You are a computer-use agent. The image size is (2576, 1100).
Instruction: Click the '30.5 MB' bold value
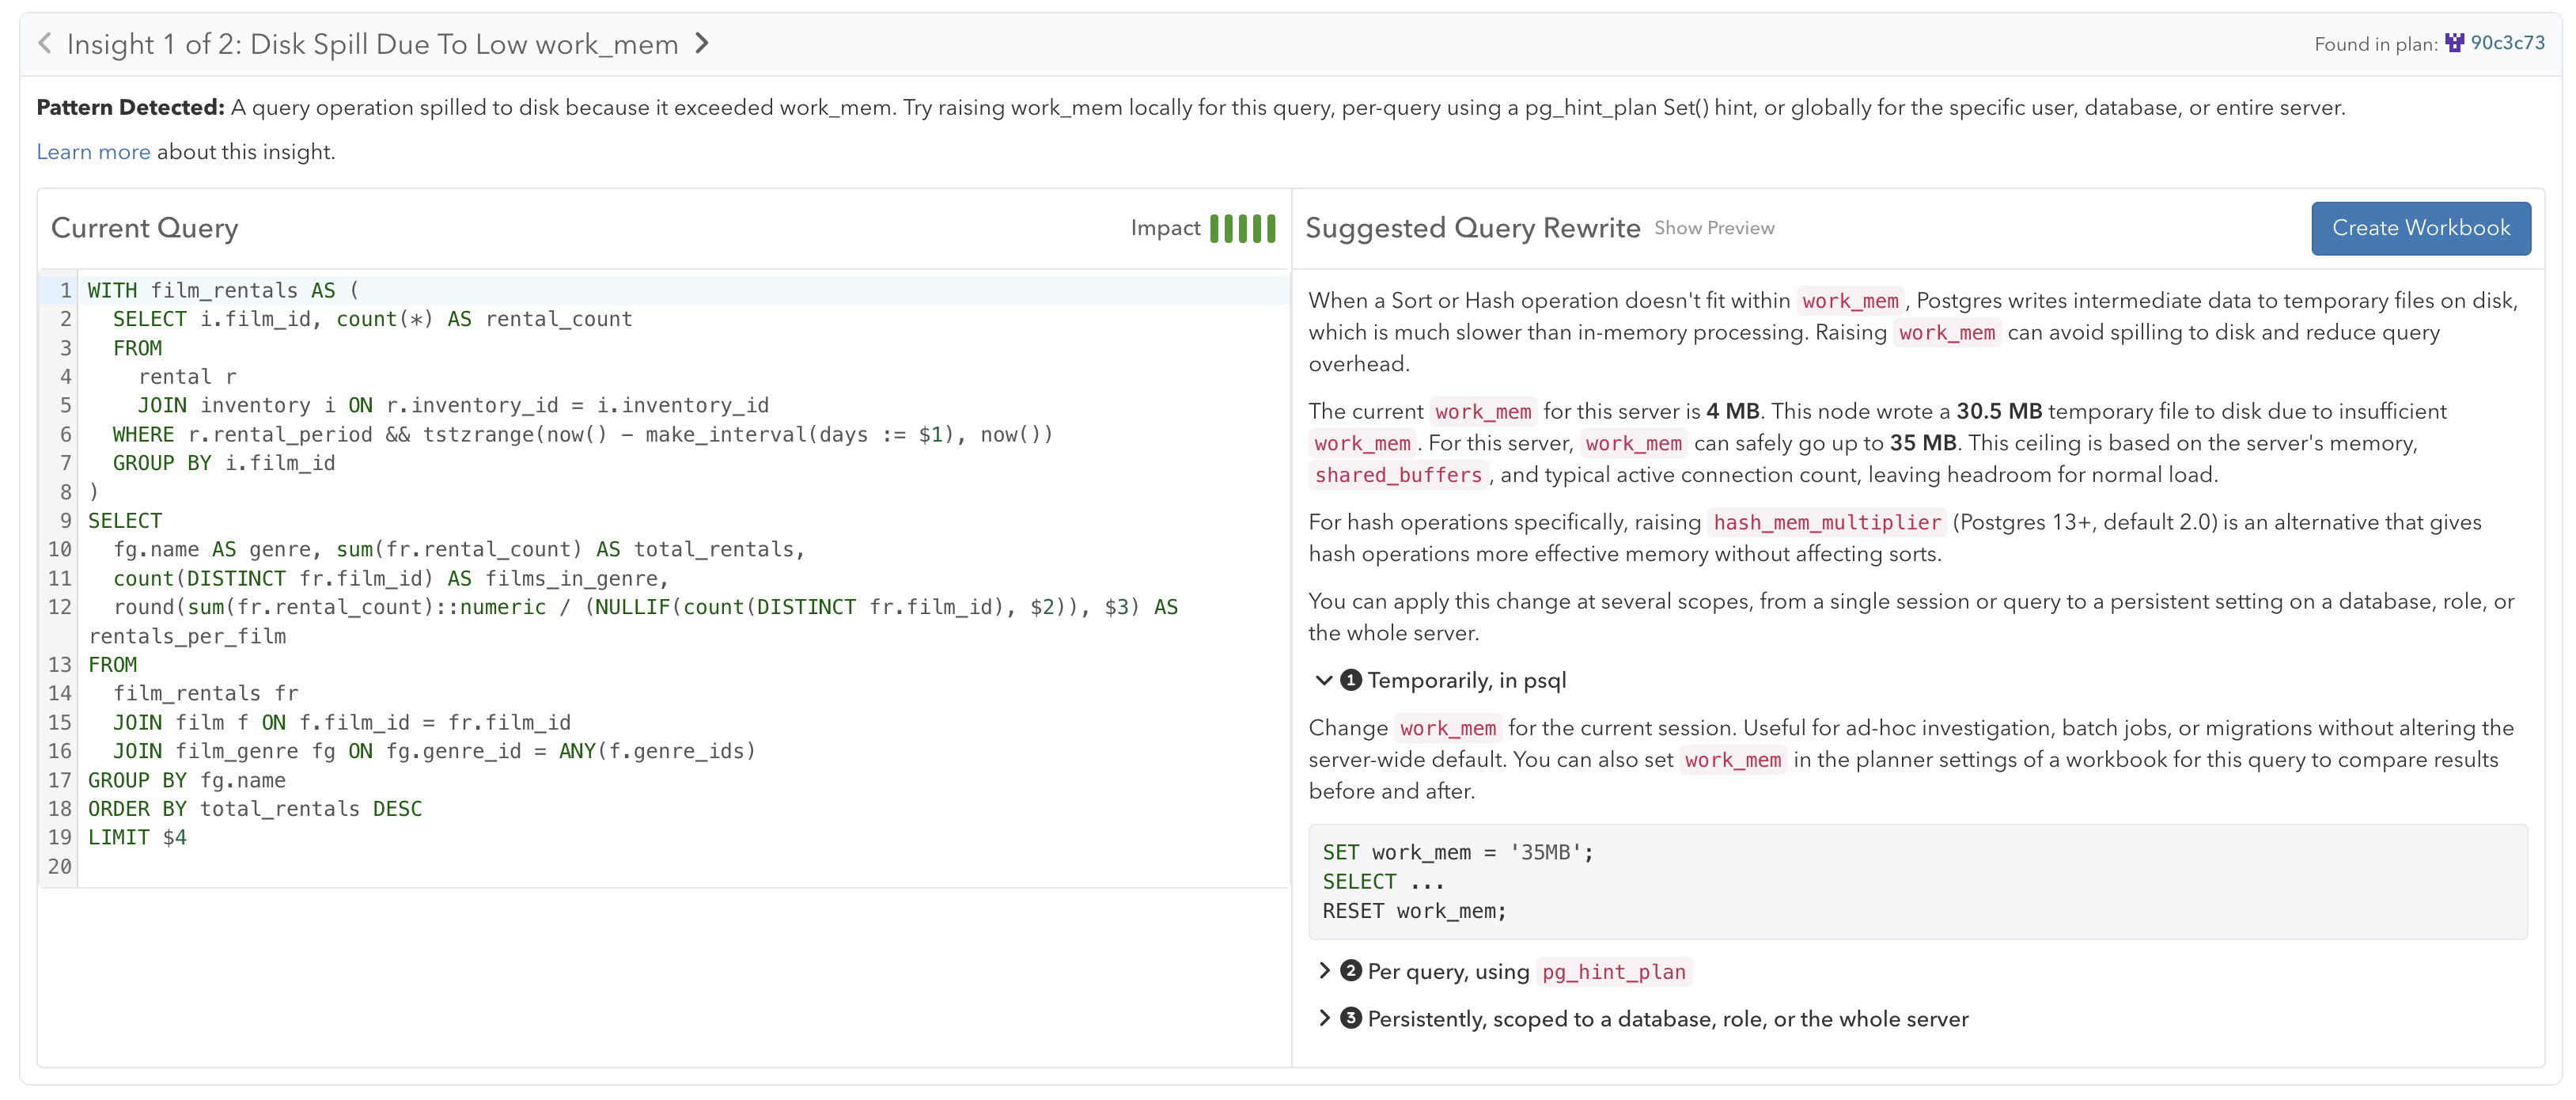tap(1998, 411)
